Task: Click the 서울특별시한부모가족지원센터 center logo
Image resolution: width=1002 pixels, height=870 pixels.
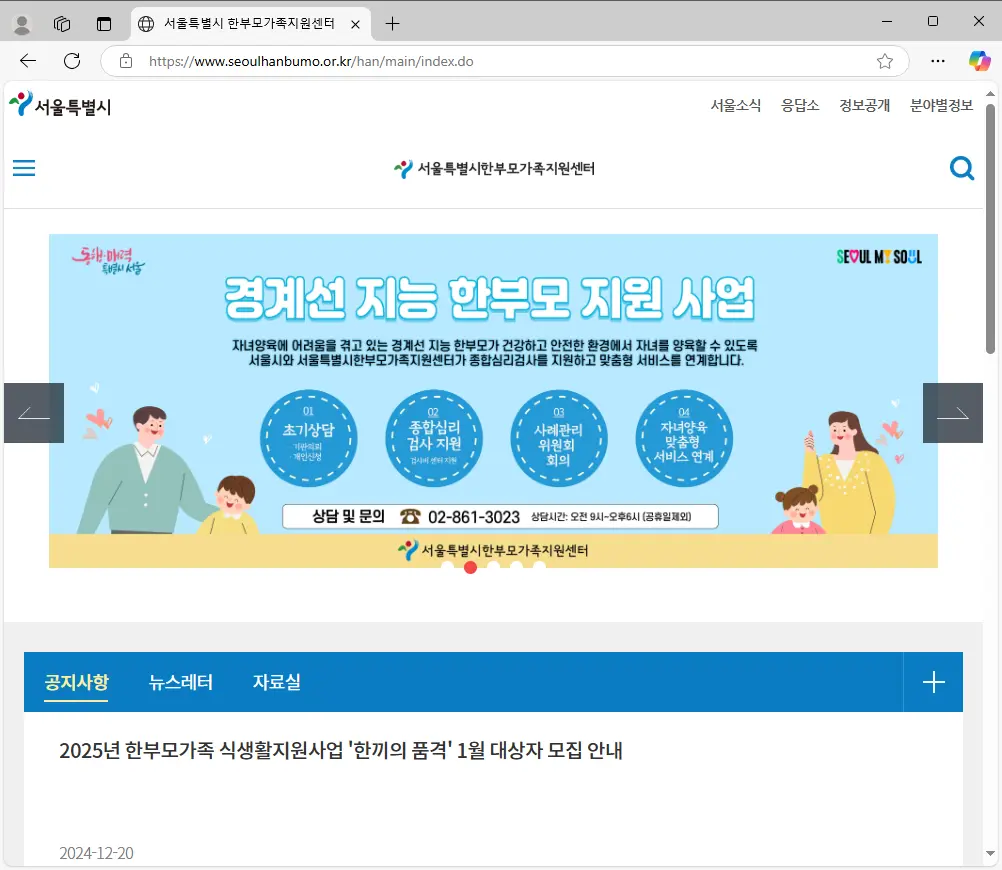Action: pos(493,168)
